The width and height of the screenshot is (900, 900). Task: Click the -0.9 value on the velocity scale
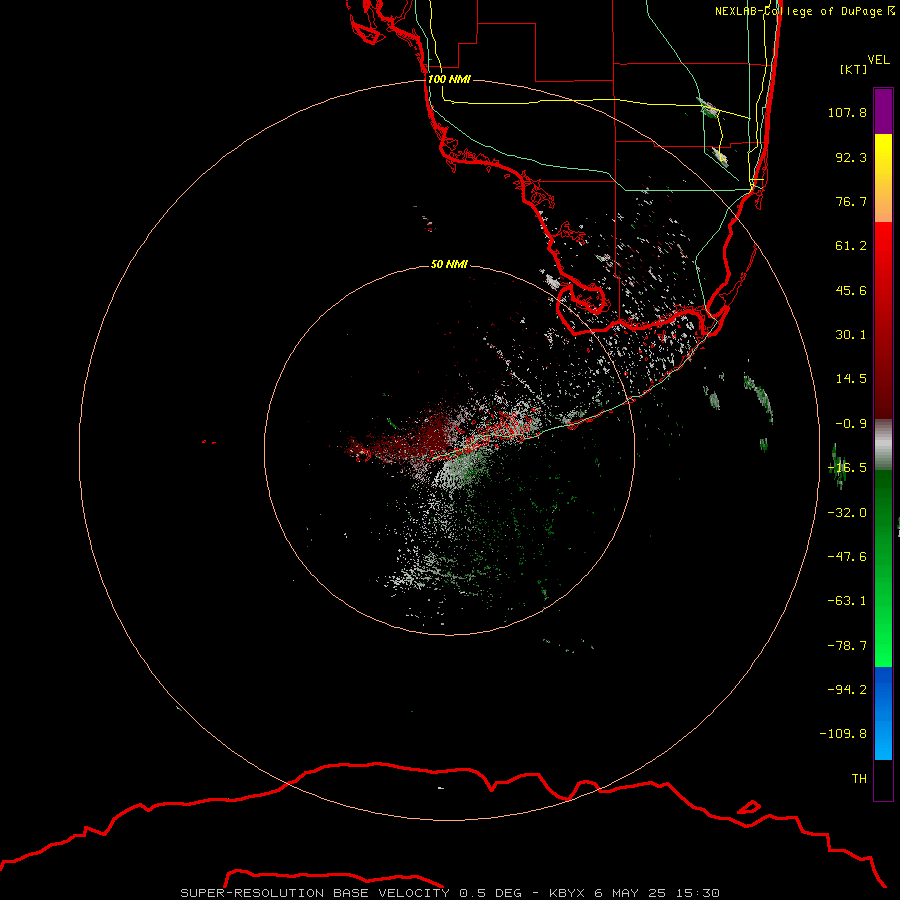point(851,424)
